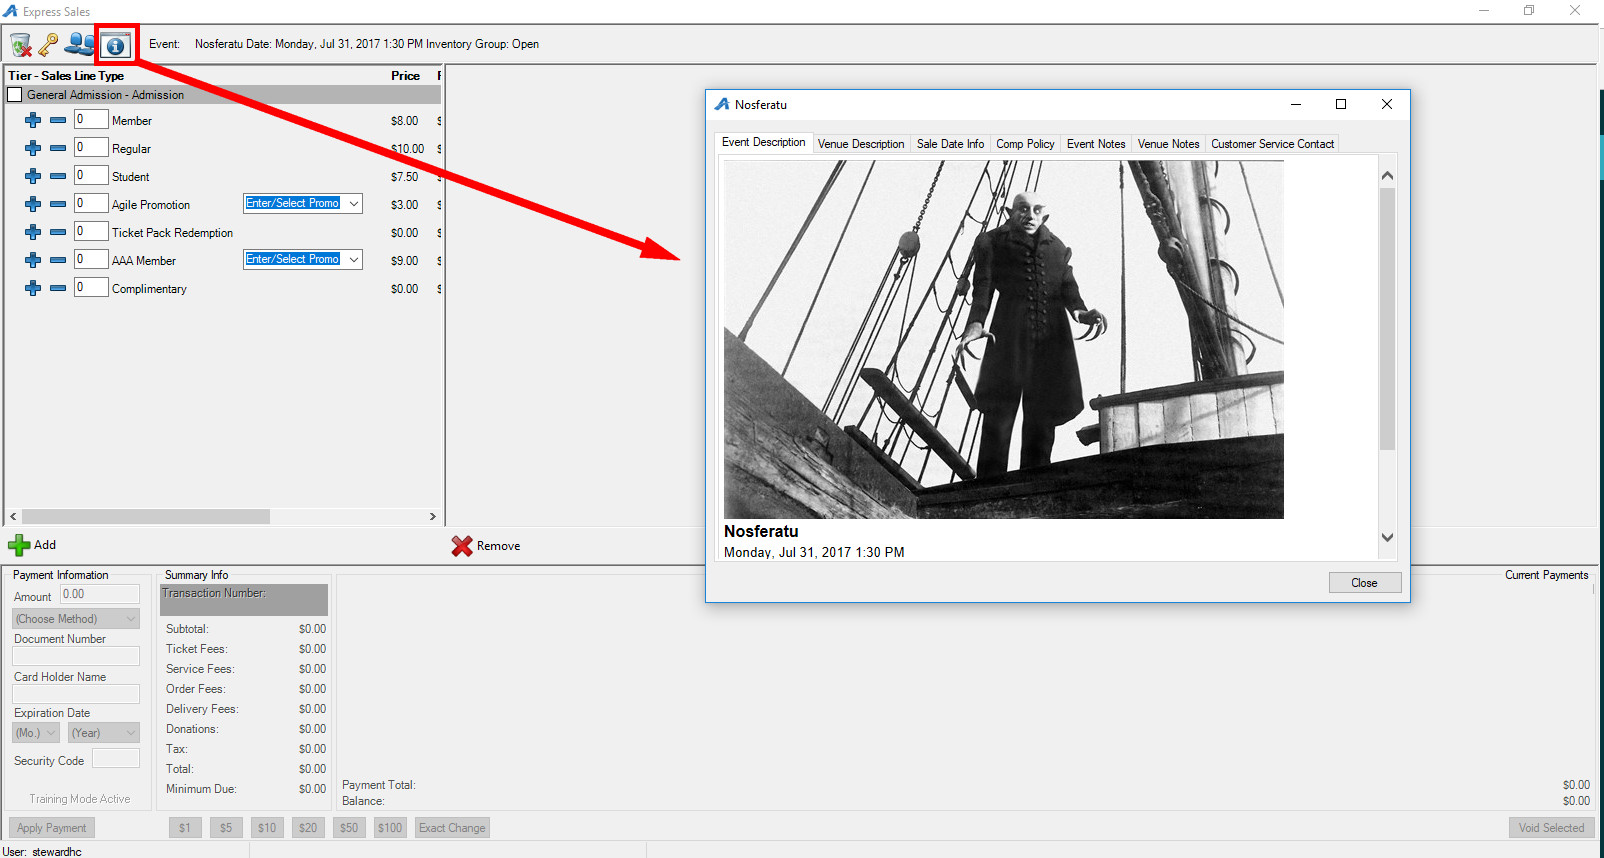
Task: Click the $20 quick cash button
Action: (308, 828)
